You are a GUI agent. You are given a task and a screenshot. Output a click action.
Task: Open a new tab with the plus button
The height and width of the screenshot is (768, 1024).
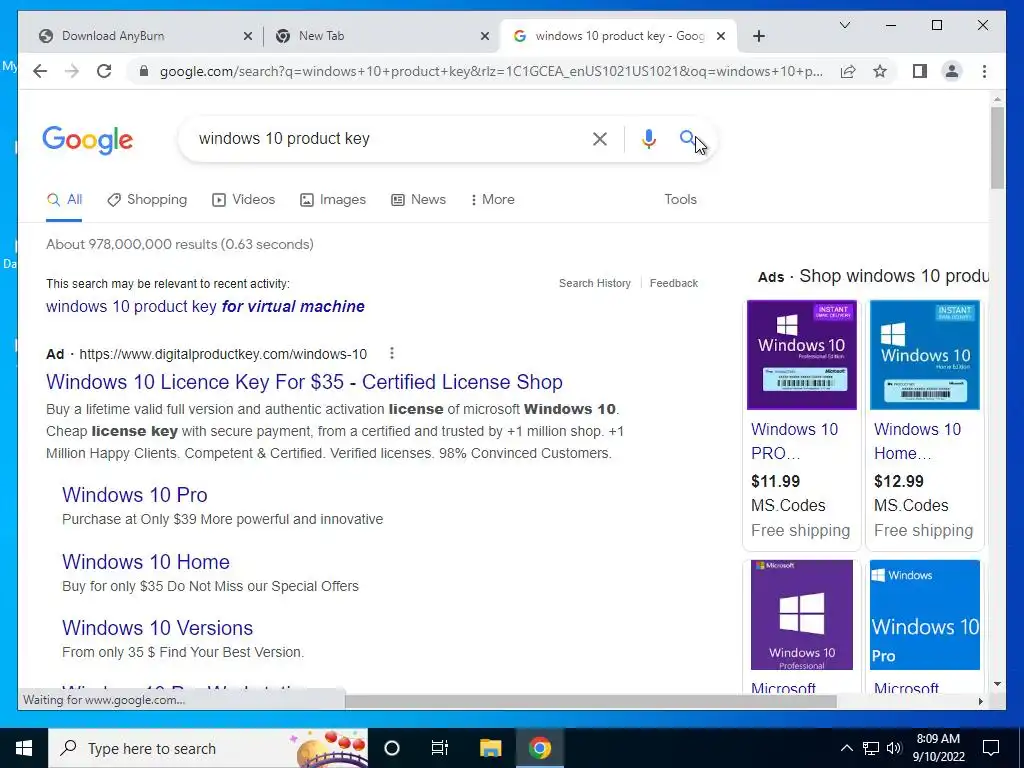tap(758, 36)
